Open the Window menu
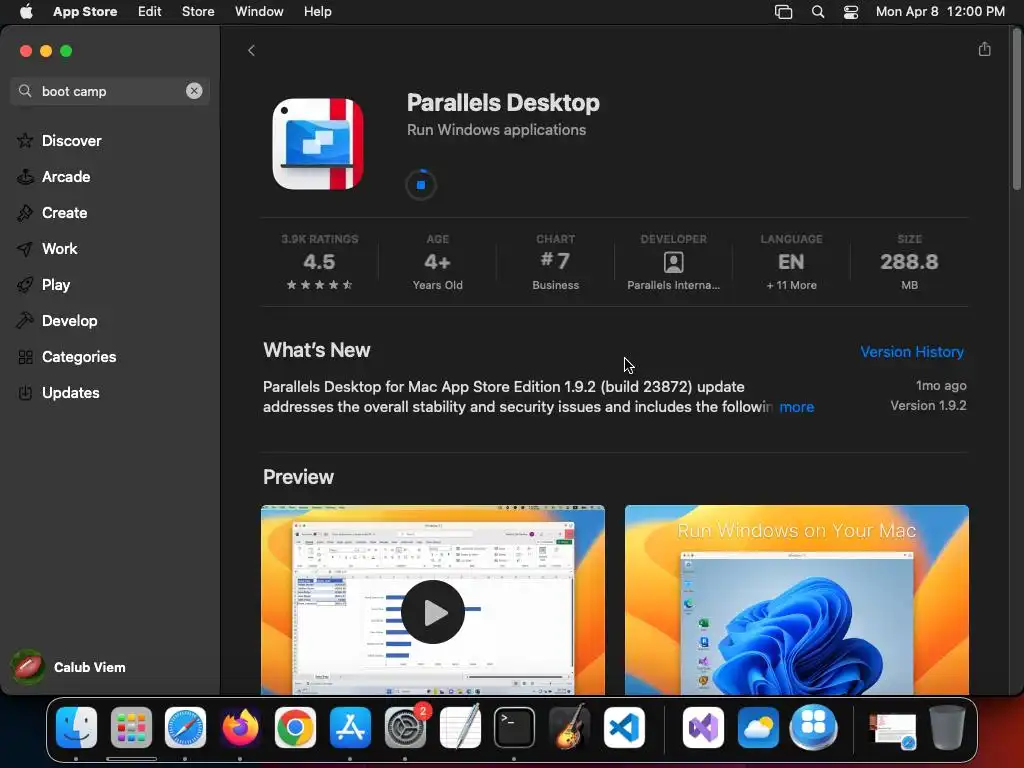The image size is (1024, 768). click(x=259, y=12)
